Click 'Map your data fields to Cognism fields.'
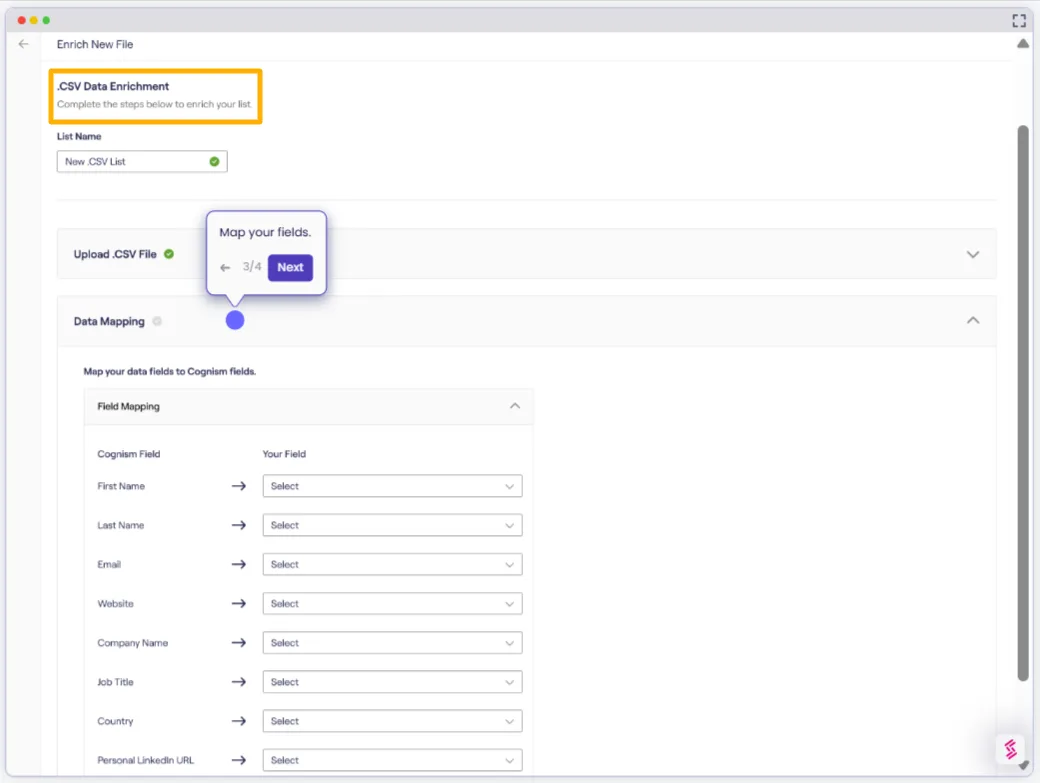 pos(170,371)
